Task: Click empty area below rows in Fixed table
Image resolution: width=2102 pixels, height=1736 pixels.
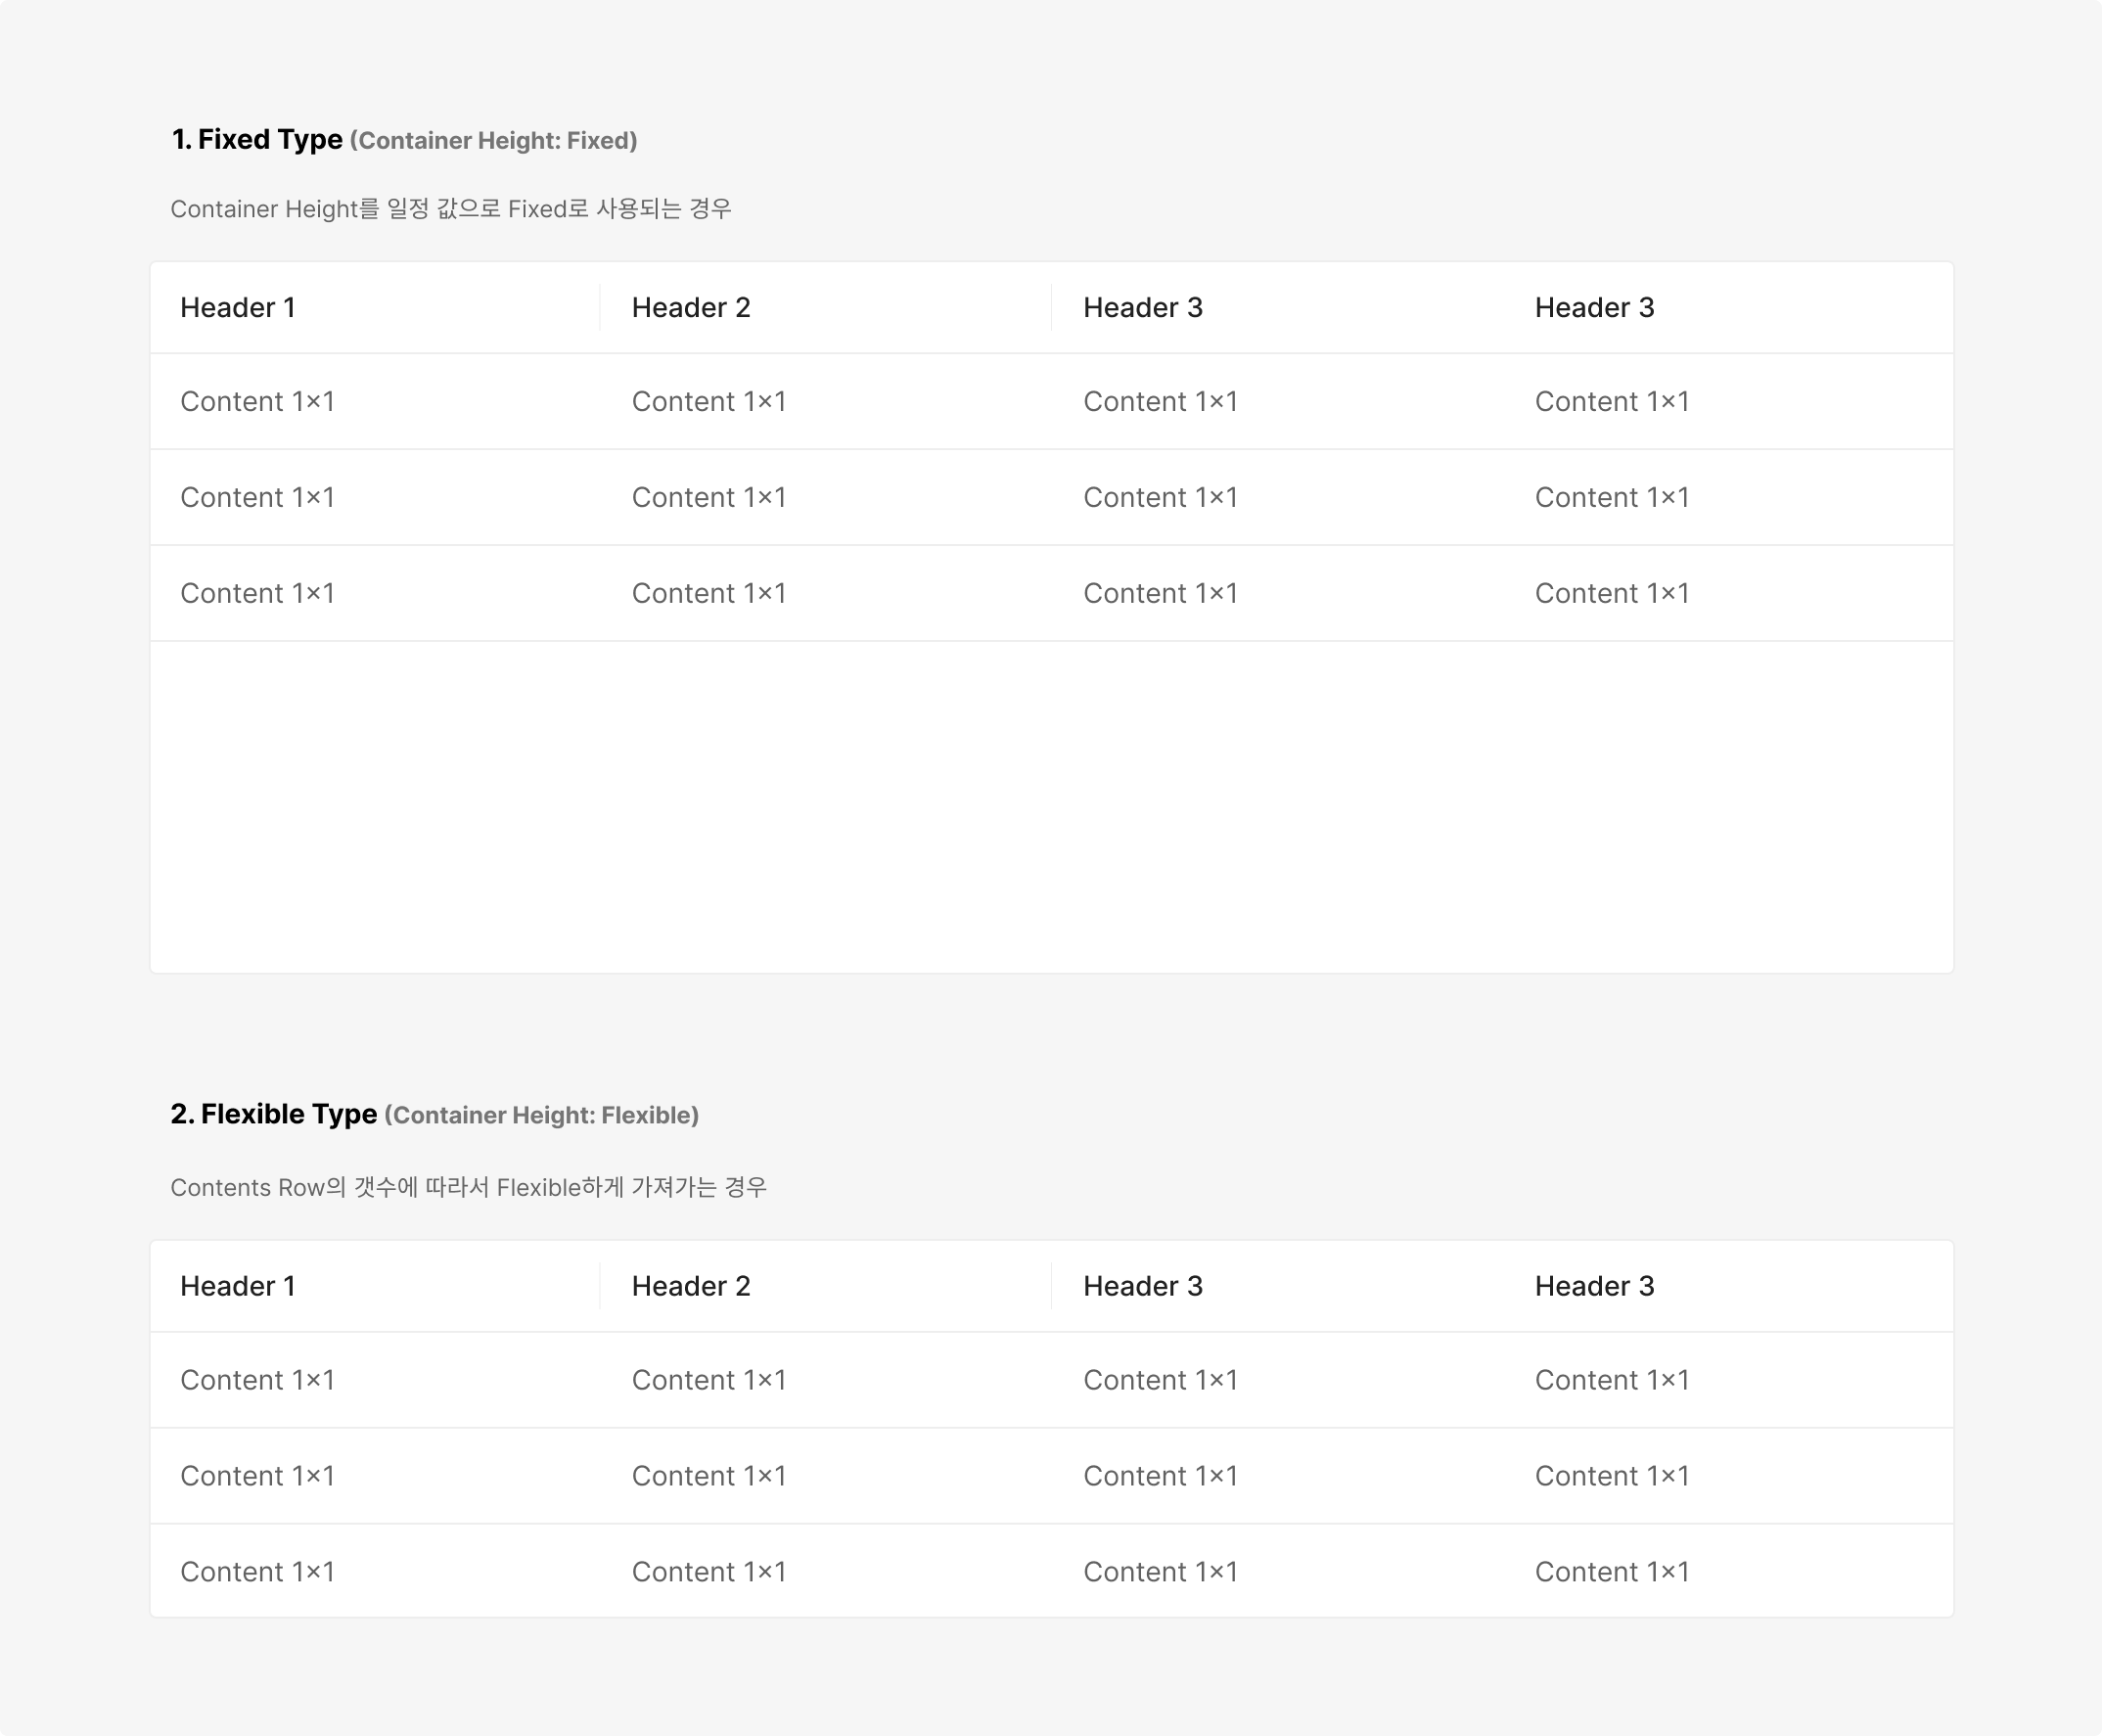Action: 1050,806
